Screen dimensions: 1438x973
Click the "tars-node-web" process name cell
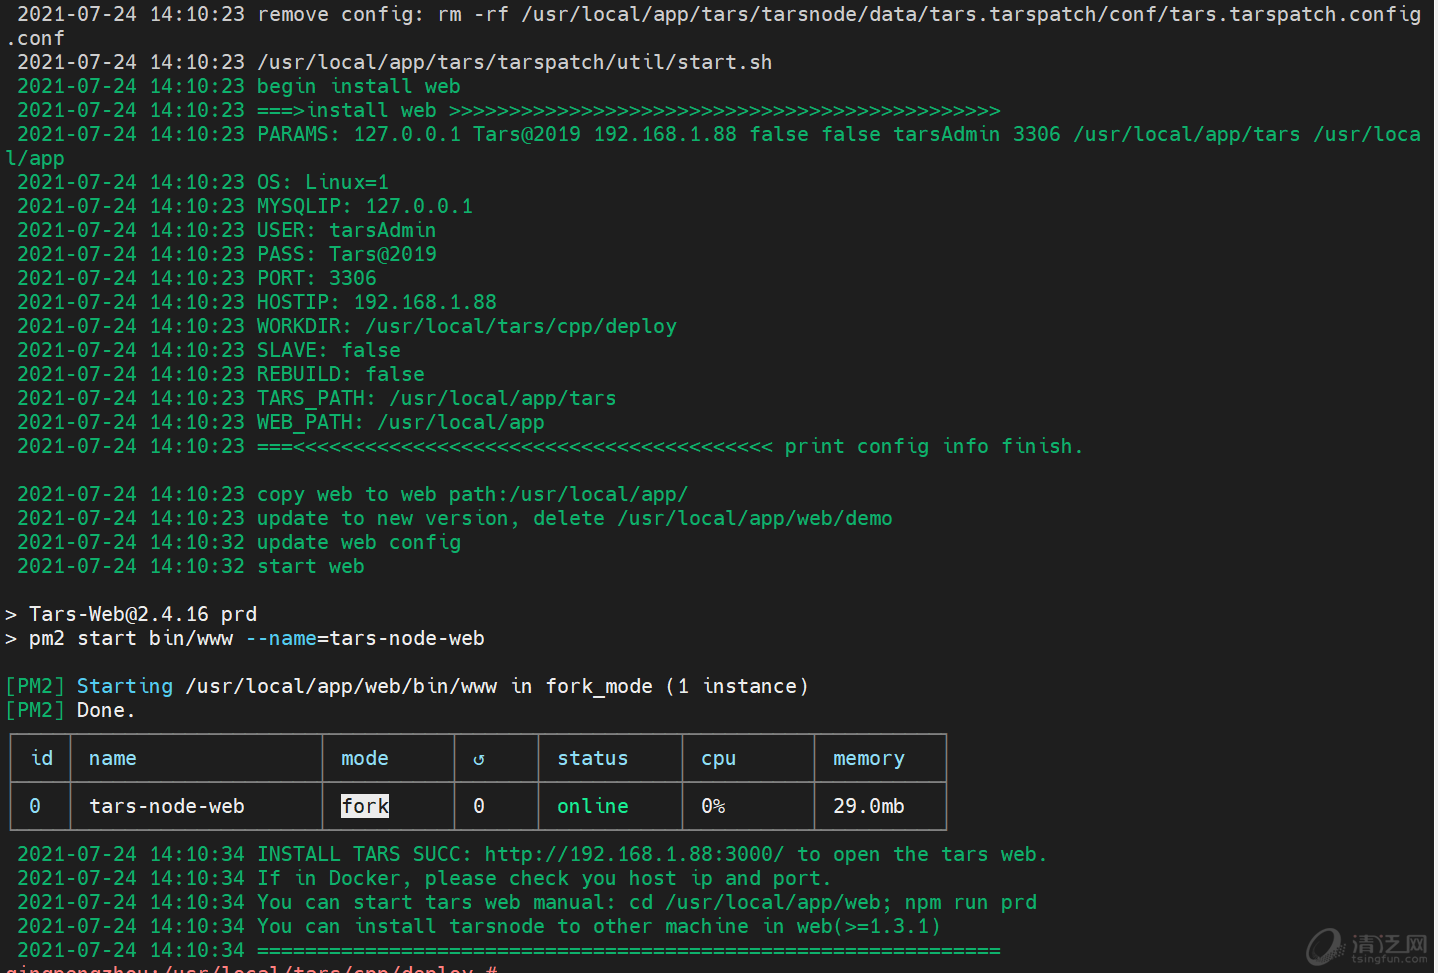click(x=166, y=806)
